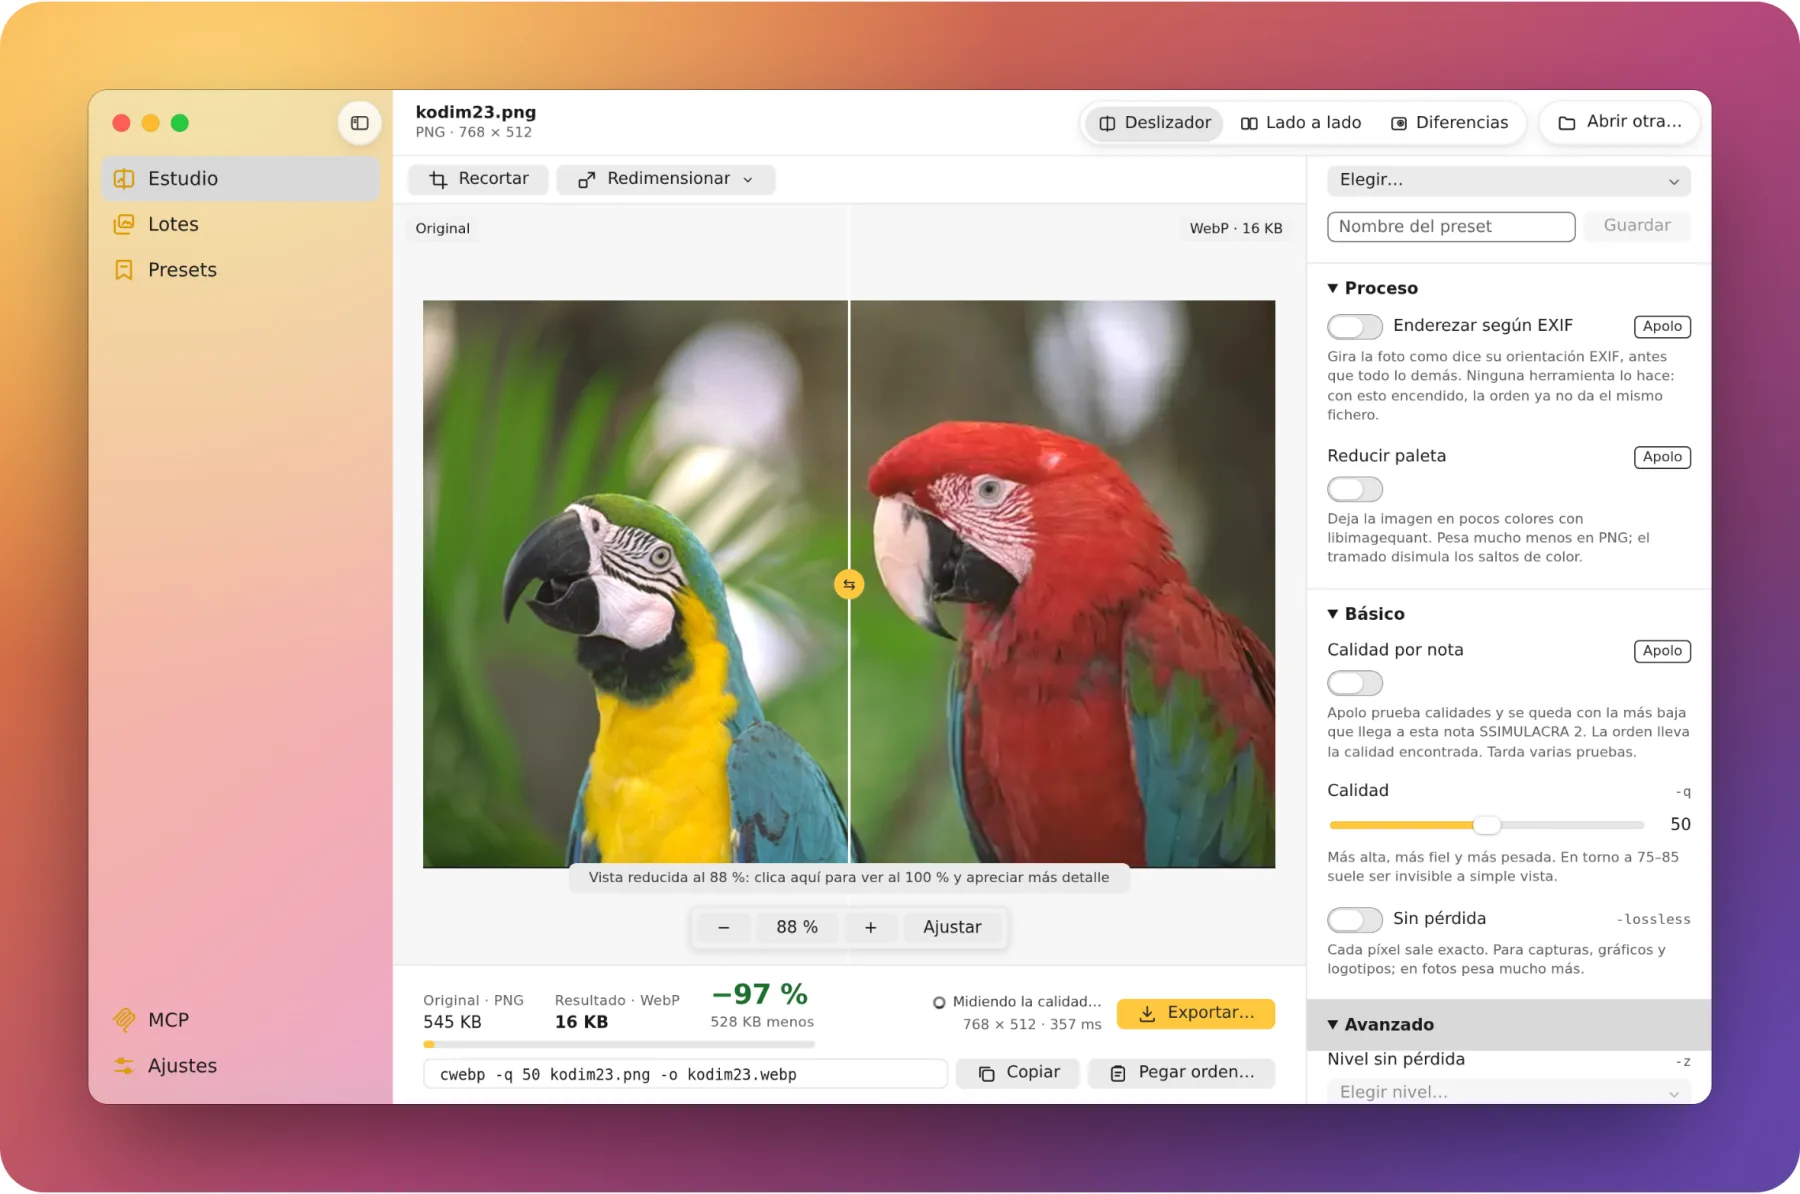Click the zoom out minus button
The image size is (1800, 1194).
pos(723,927)
